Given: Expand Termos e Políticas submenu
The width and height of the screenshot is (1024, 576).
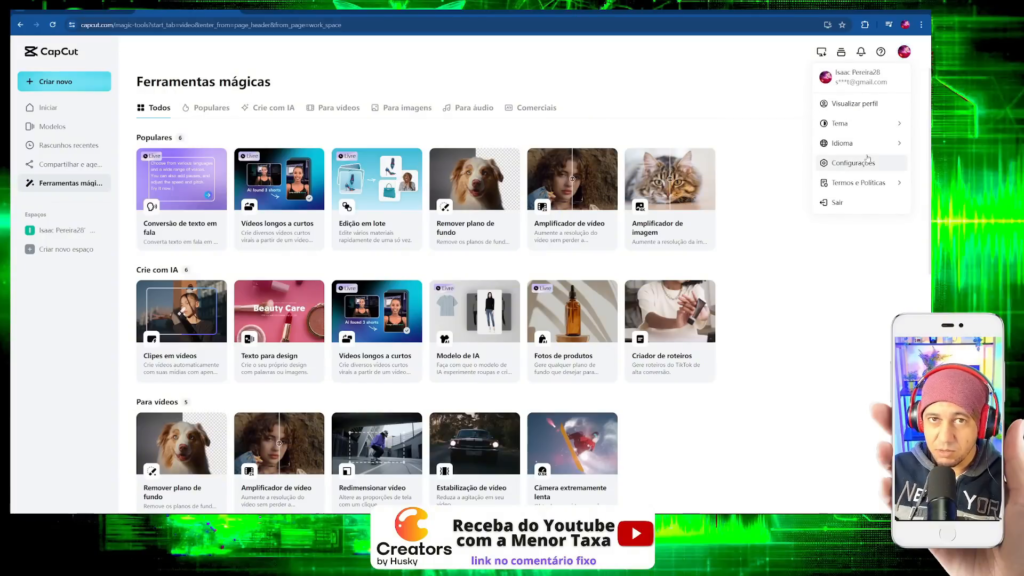Looking at the screenshot, I should [860, 183].
